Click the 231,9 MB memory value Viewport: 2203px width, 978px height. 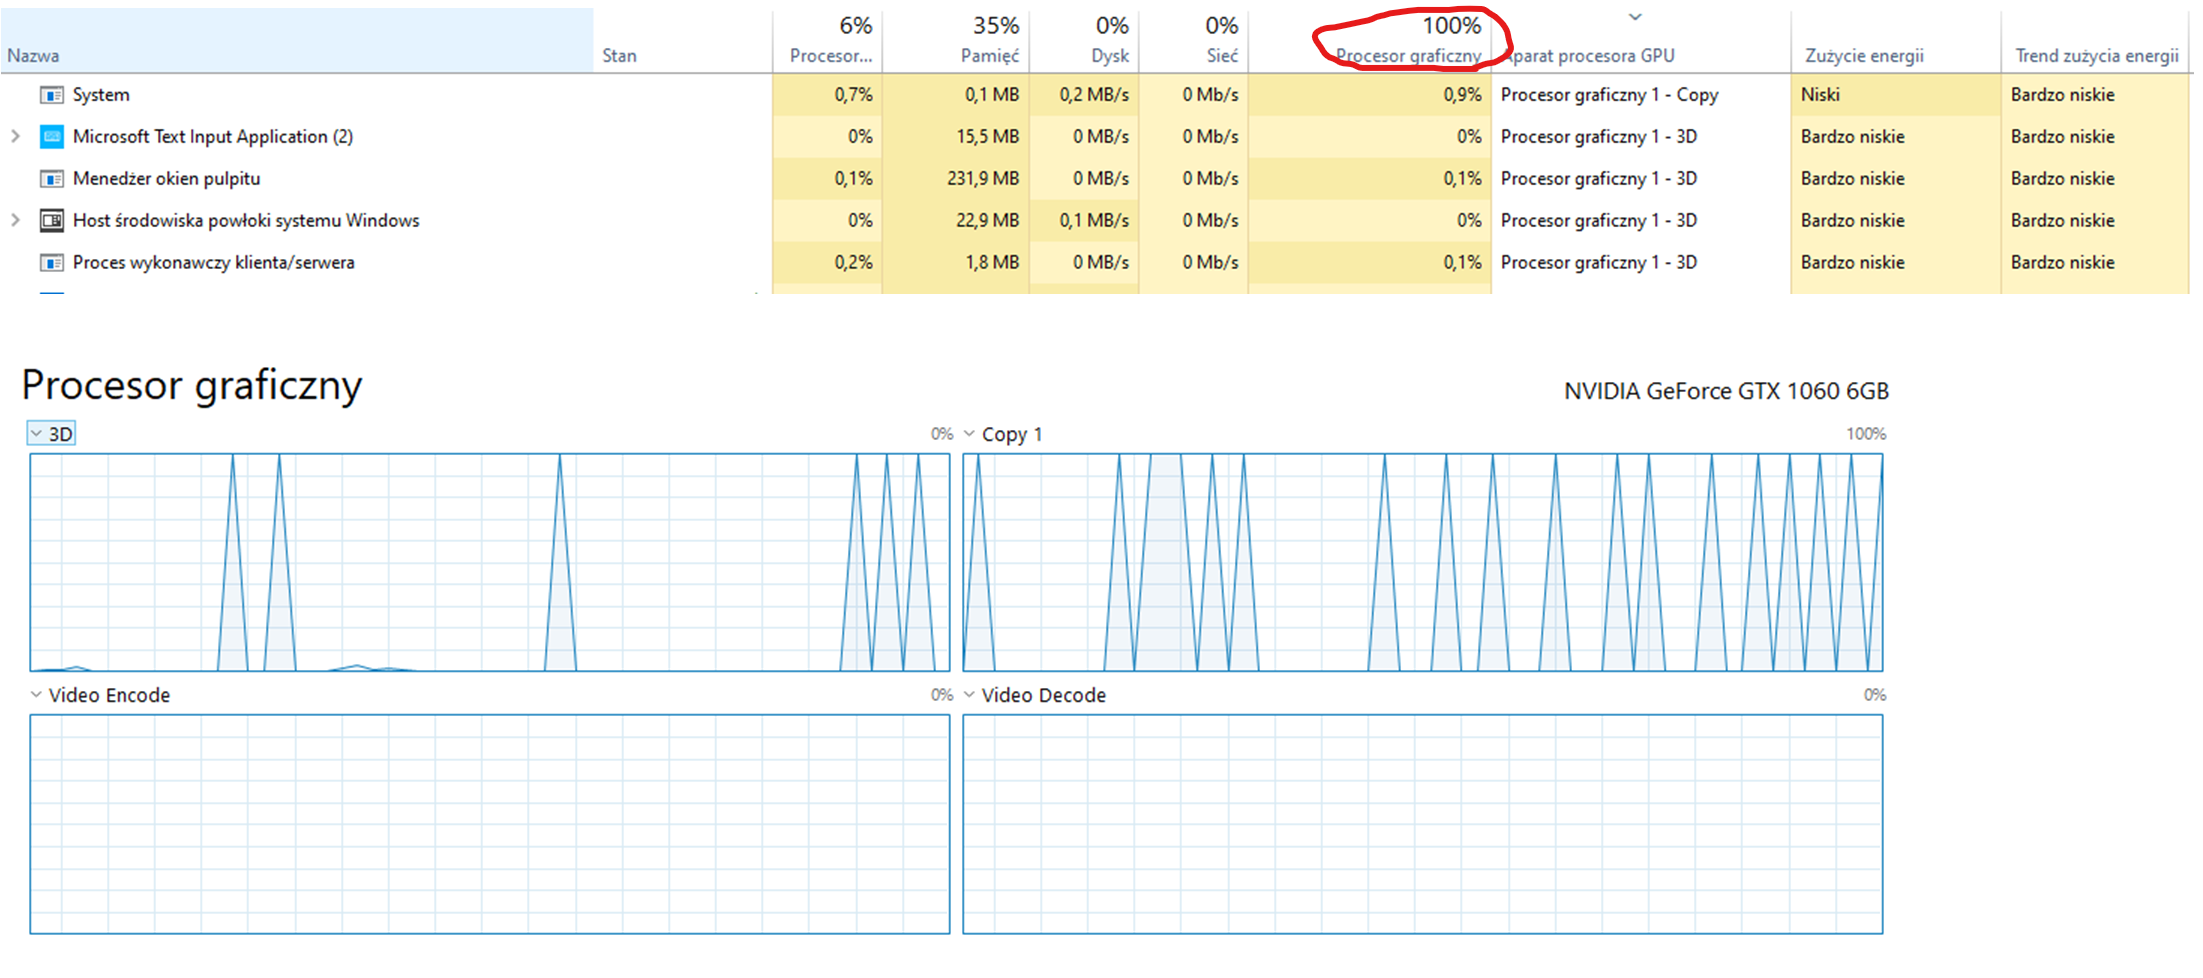tap(983, 179)
